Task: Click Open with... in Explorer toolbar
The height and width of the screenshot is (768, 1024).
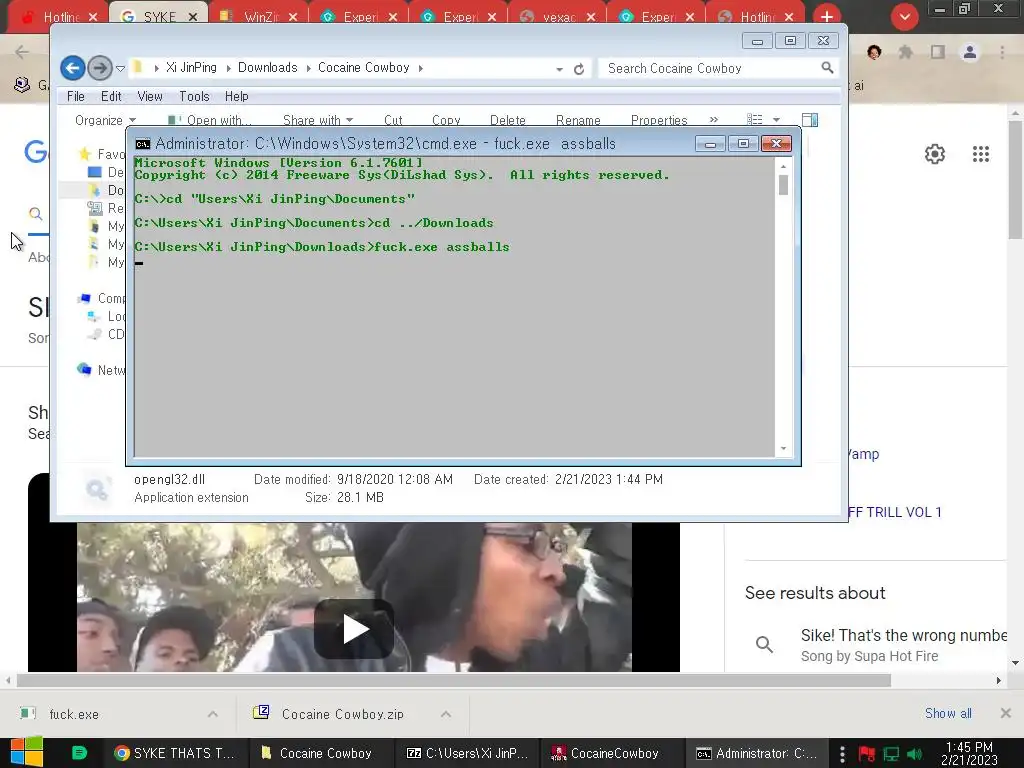Action: pyautogui.click(x=209, y=120)
